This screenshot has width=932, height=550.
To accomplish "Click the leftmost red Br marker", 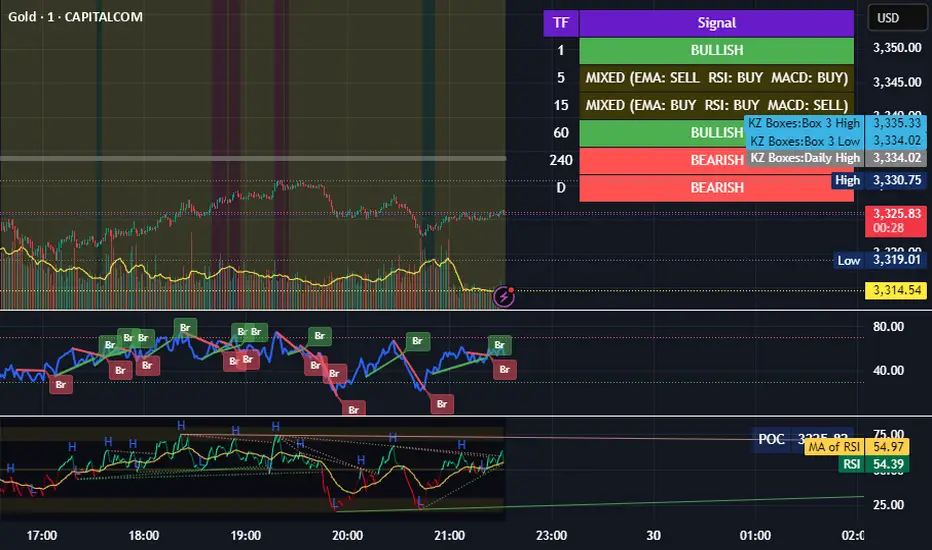I will 60,383.
